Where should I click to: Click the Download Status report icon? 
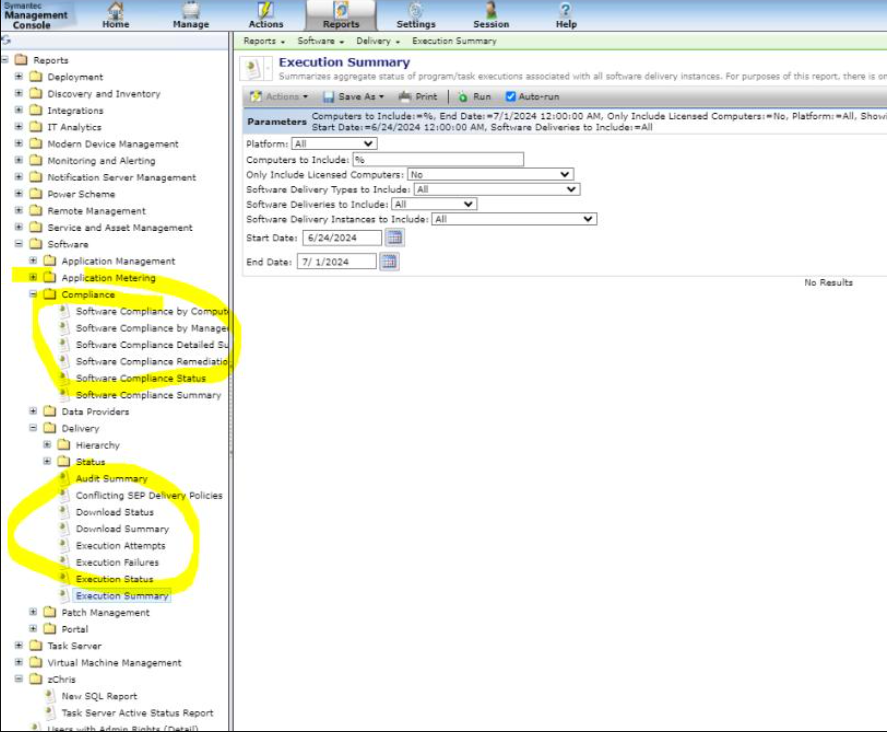(64, 511)
